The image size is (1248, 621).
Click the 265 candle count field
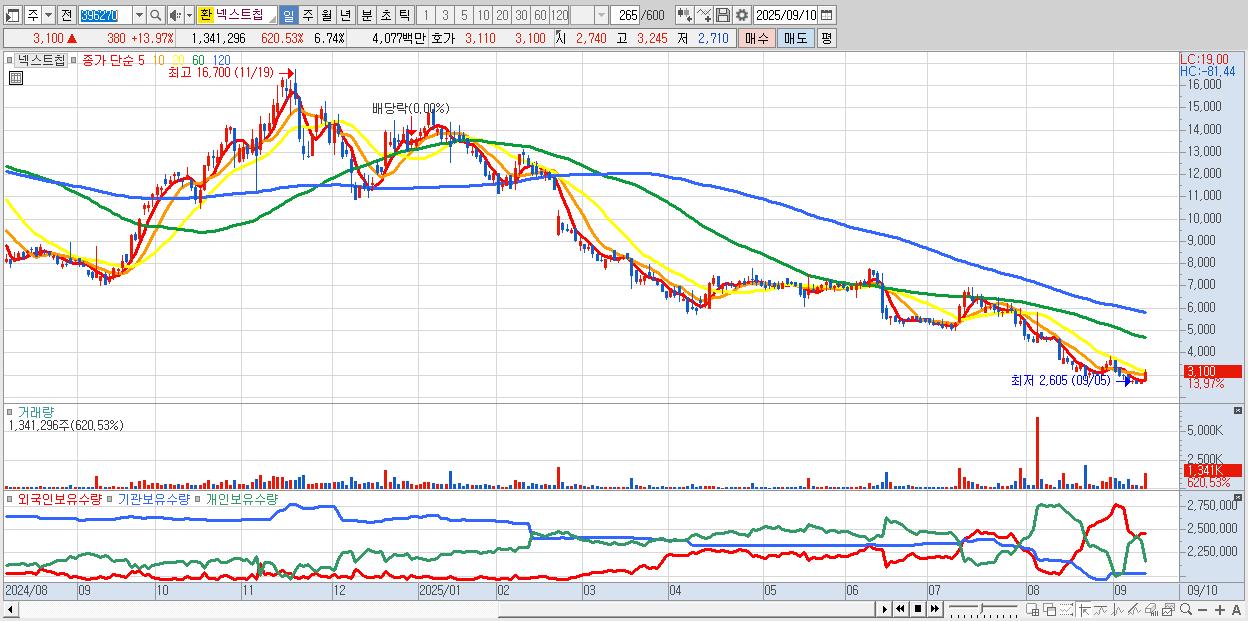pyautogui.click(x=625, y=15)
